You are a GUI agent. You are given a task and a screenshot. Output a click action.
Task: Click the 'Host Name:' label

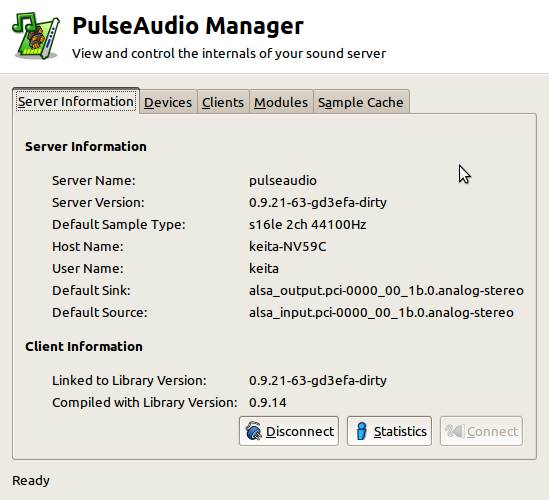tap(88, 246)
